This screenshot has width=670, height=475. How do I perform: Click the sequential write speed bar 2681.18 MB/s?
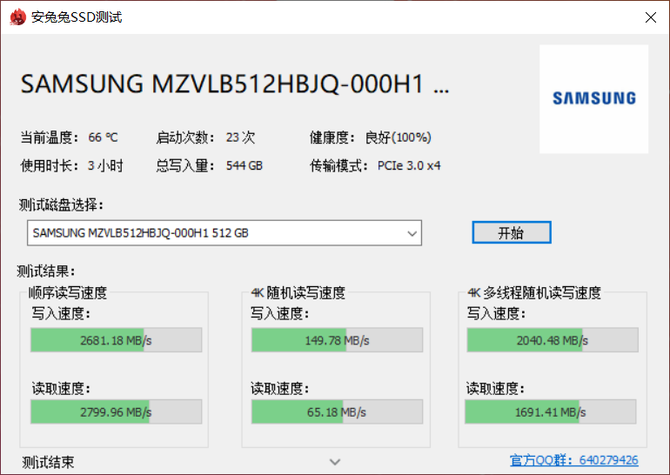(x=116, y=340)
